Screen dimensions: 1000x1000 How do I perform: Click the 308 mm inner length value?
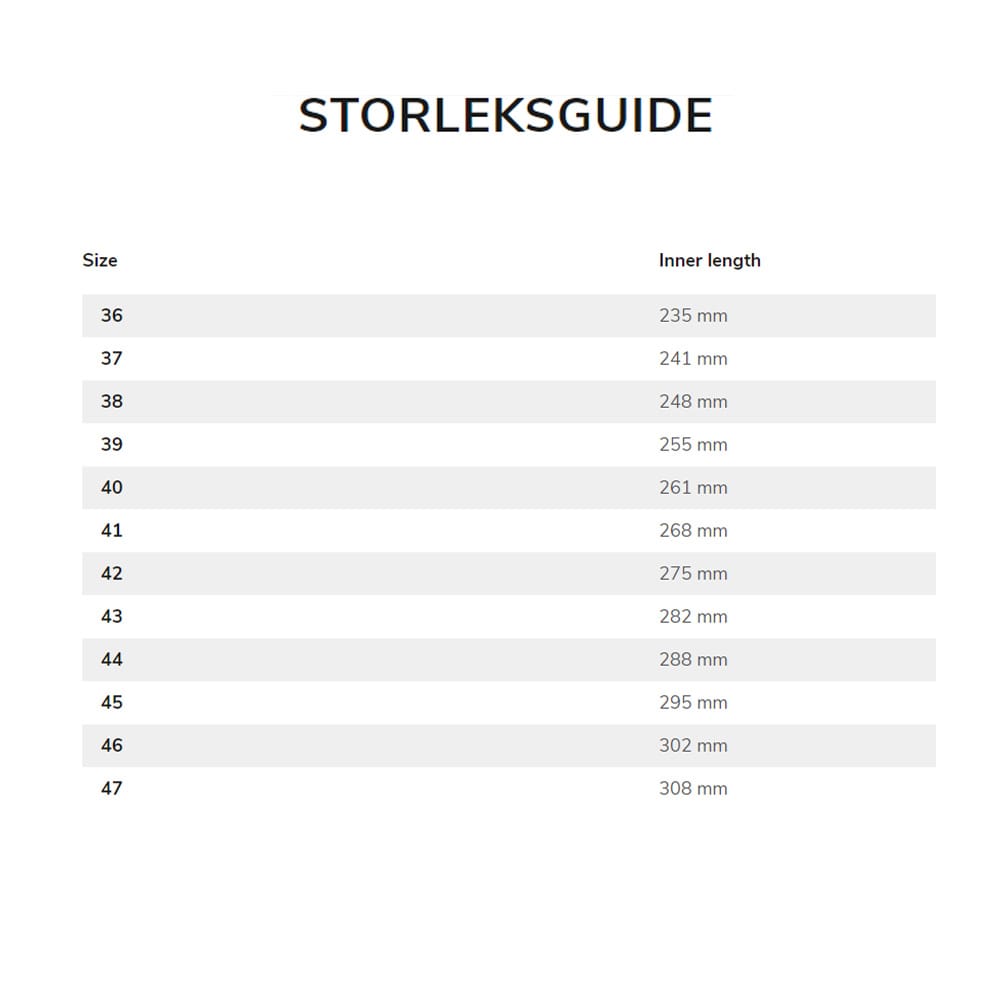coord(693,788)
